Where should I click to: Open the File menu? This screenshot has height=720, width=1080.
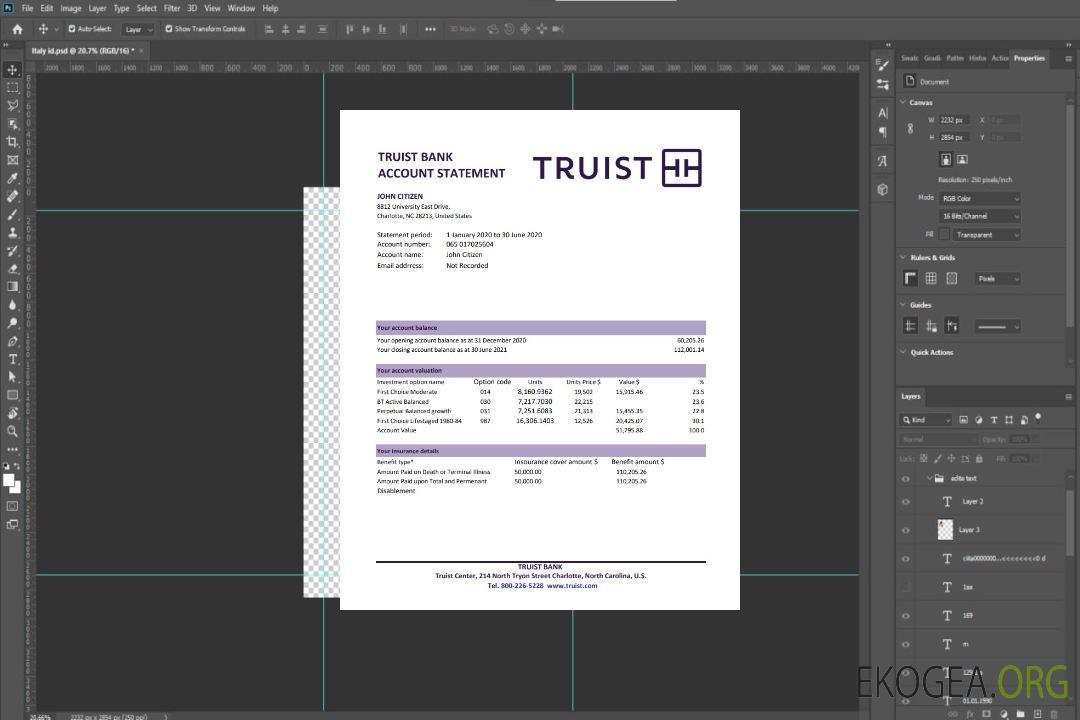point(28,8)
